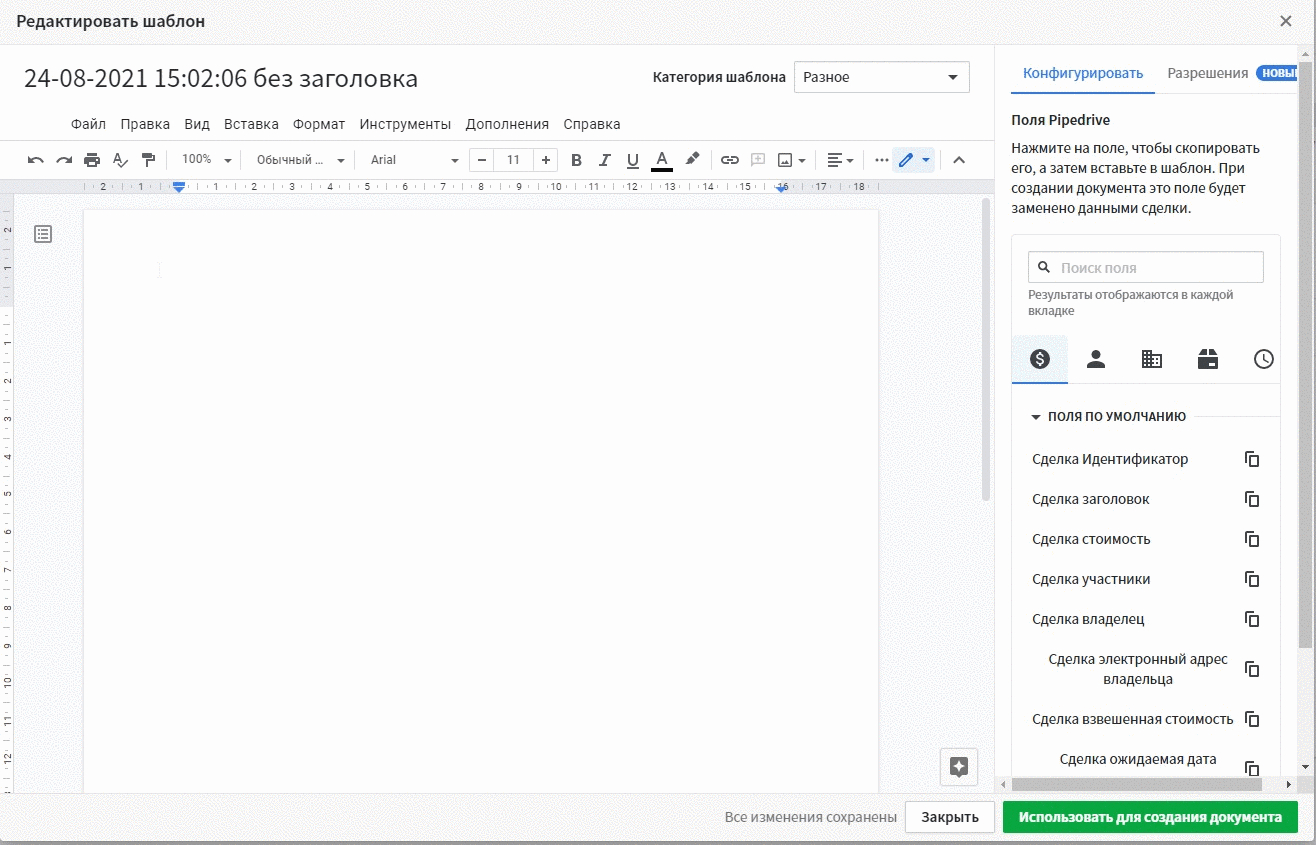This screenshot has width=1316, height=845.
Task: Click the undo arrow icon
Action: click(36, 160)
